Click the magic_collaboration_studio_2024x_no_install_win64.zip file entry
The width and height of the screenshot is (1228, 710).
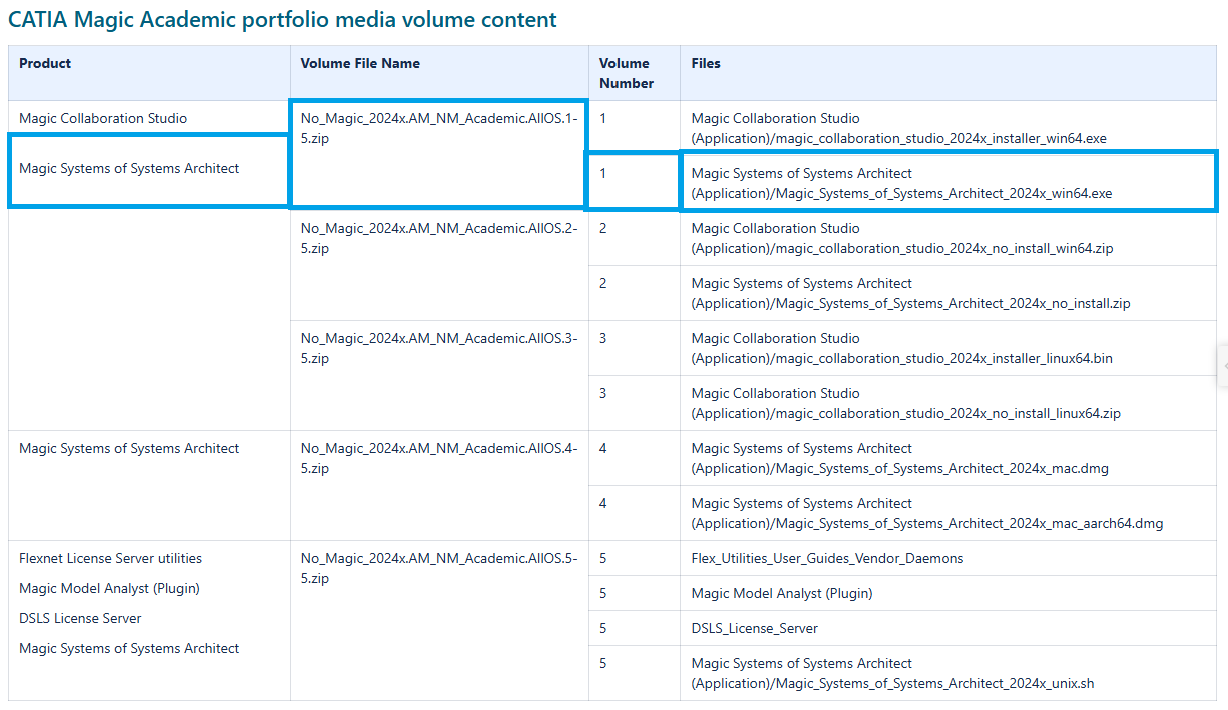[x=902, y=238]
